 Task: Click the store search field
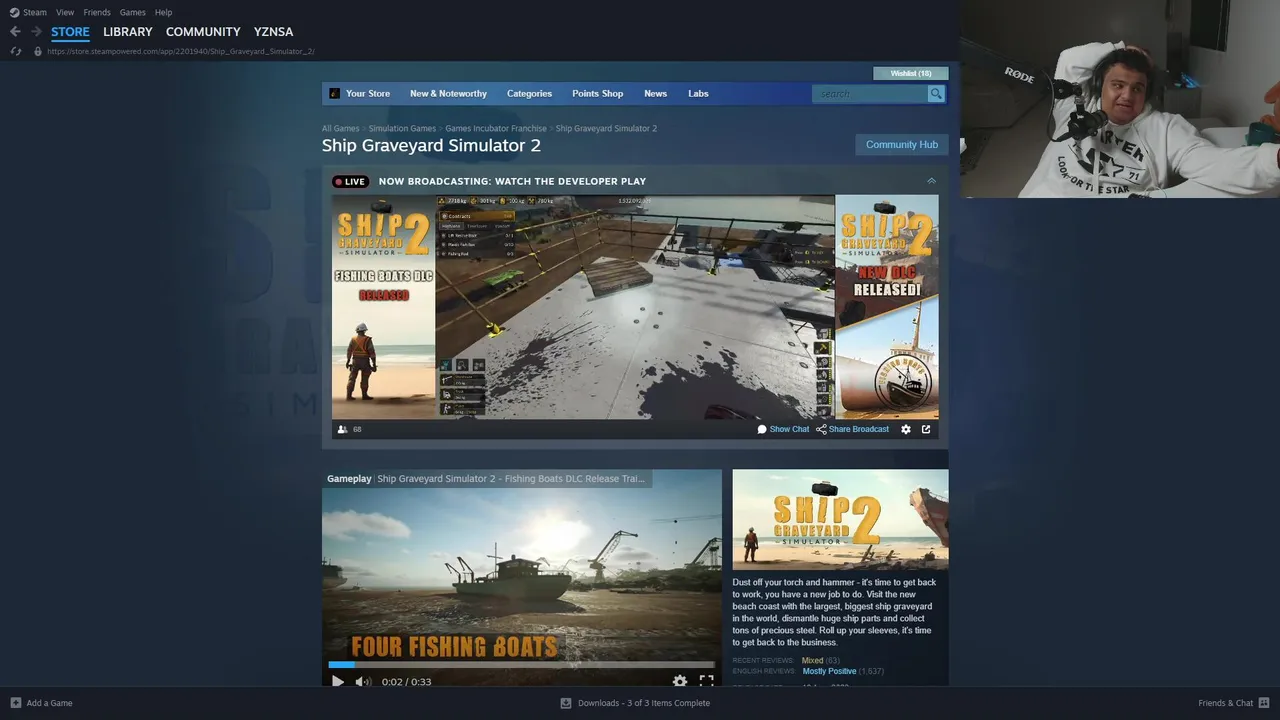tap(870, 93)
